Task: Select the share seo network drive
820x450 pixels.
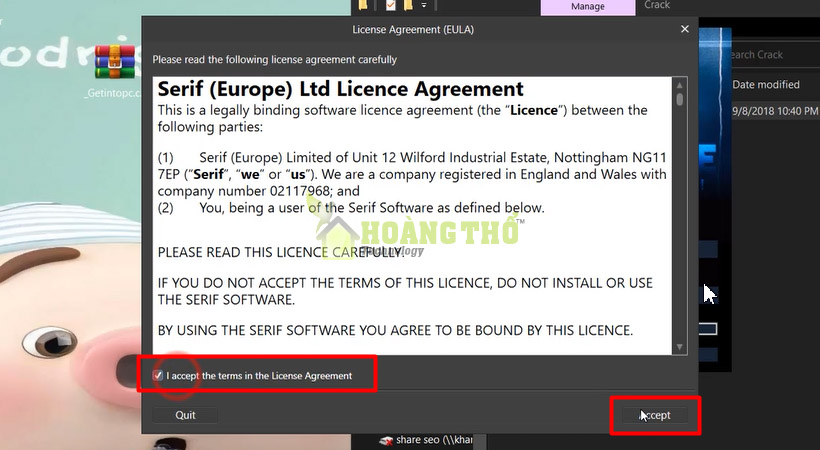Action: coord(426,440)
